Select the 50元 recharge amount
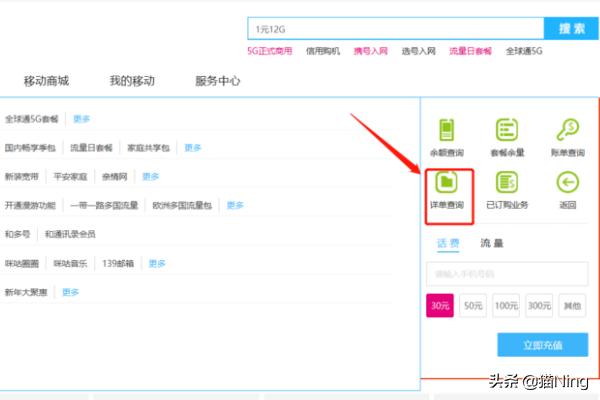This screenshot has width=600, height=400. click(473, 305)
